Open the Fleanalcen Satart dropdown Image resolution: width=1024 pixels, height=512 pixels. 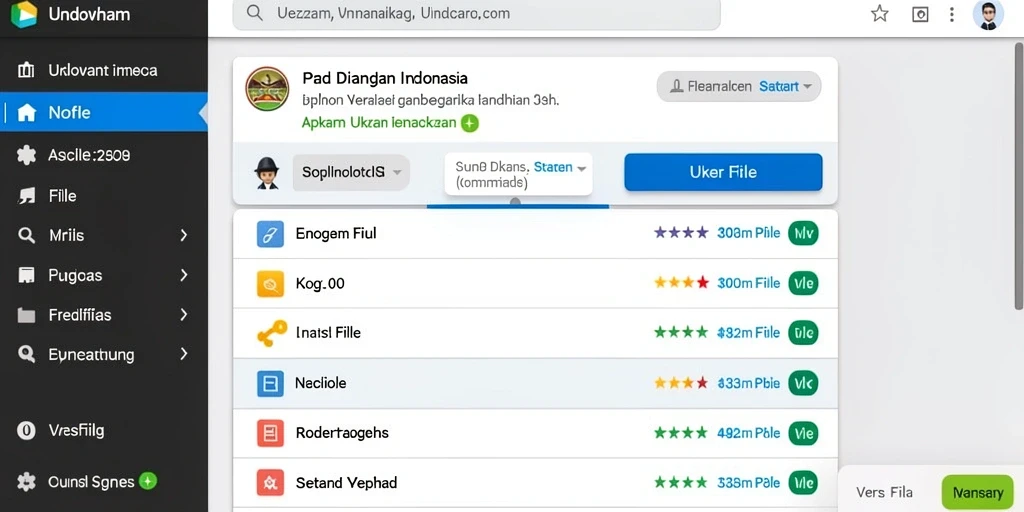739,86
